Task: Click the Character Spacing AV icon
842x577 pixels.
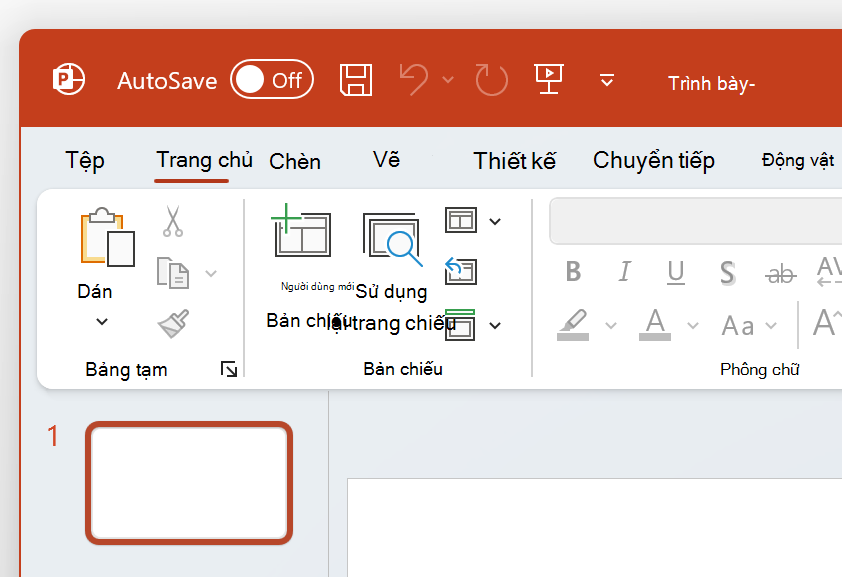Action: [x=829, y=272]
